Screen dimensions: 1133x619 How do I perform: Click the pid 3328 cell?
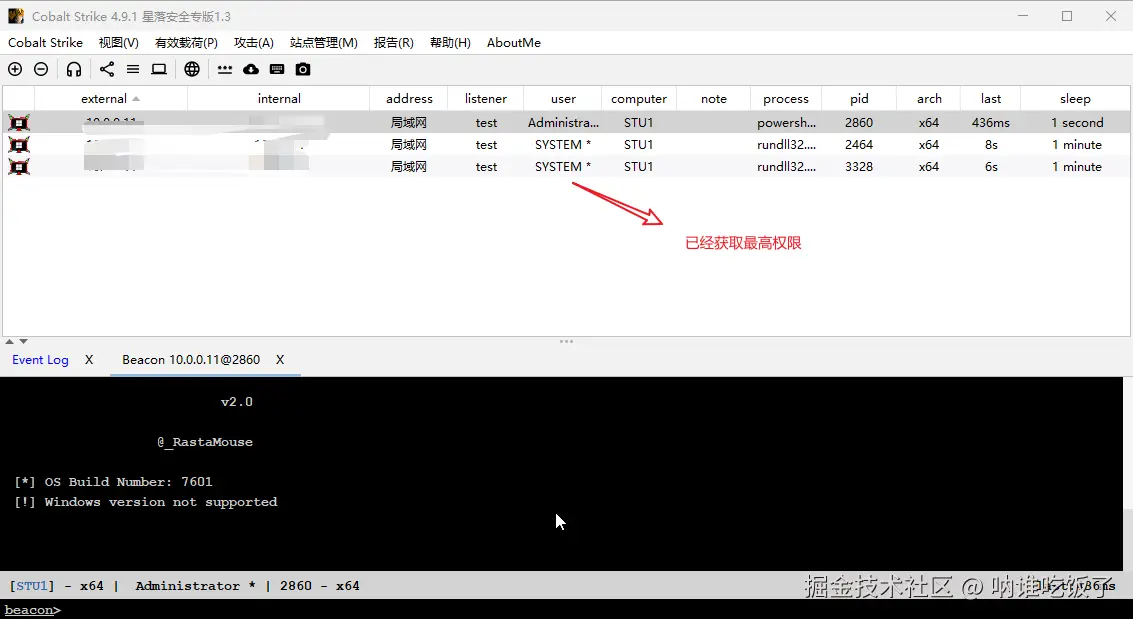(x=859, y=167)
